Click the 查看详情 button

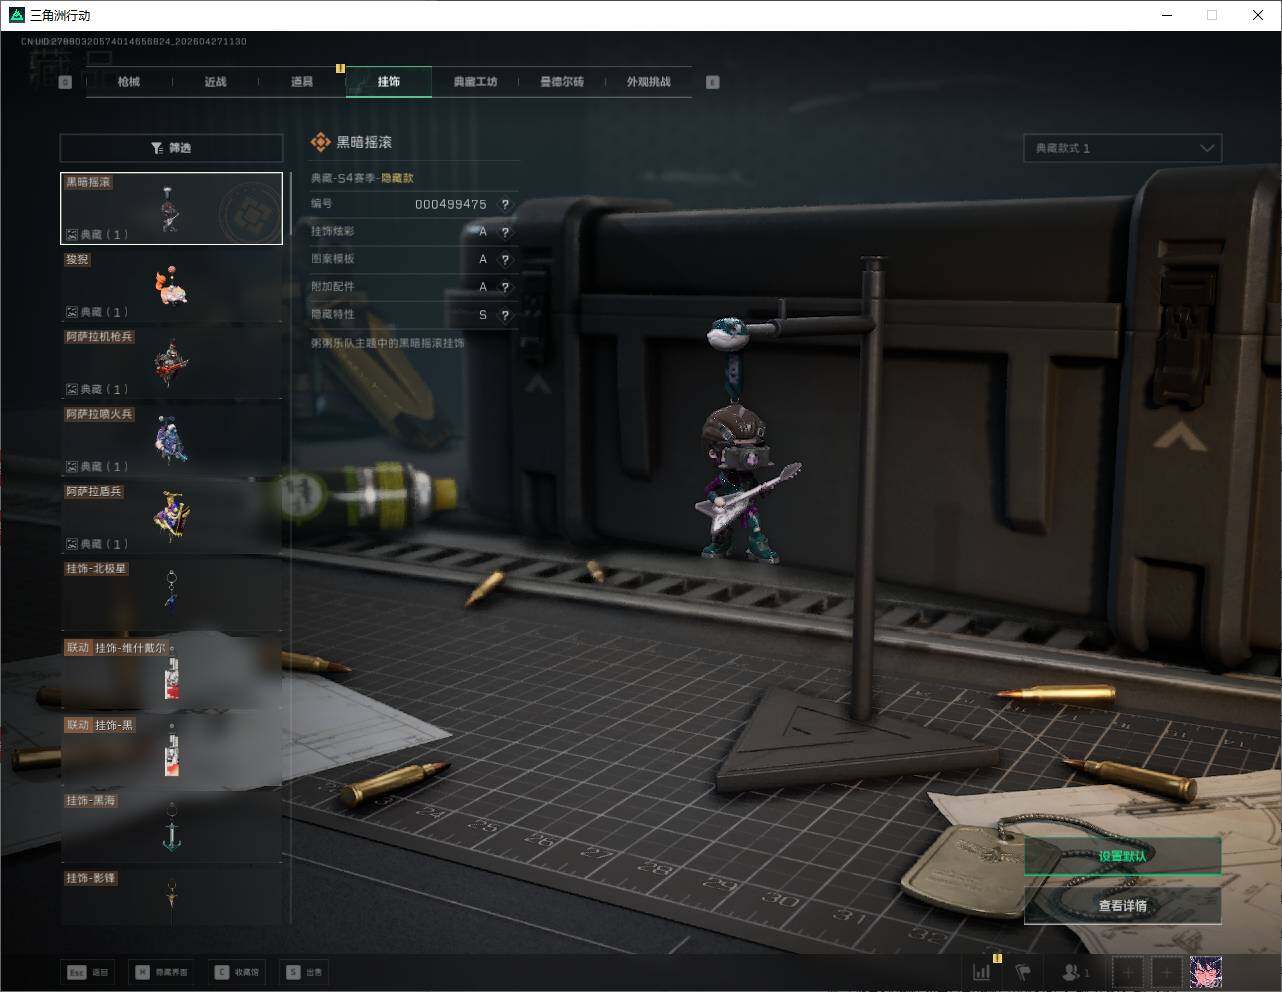1122,906
